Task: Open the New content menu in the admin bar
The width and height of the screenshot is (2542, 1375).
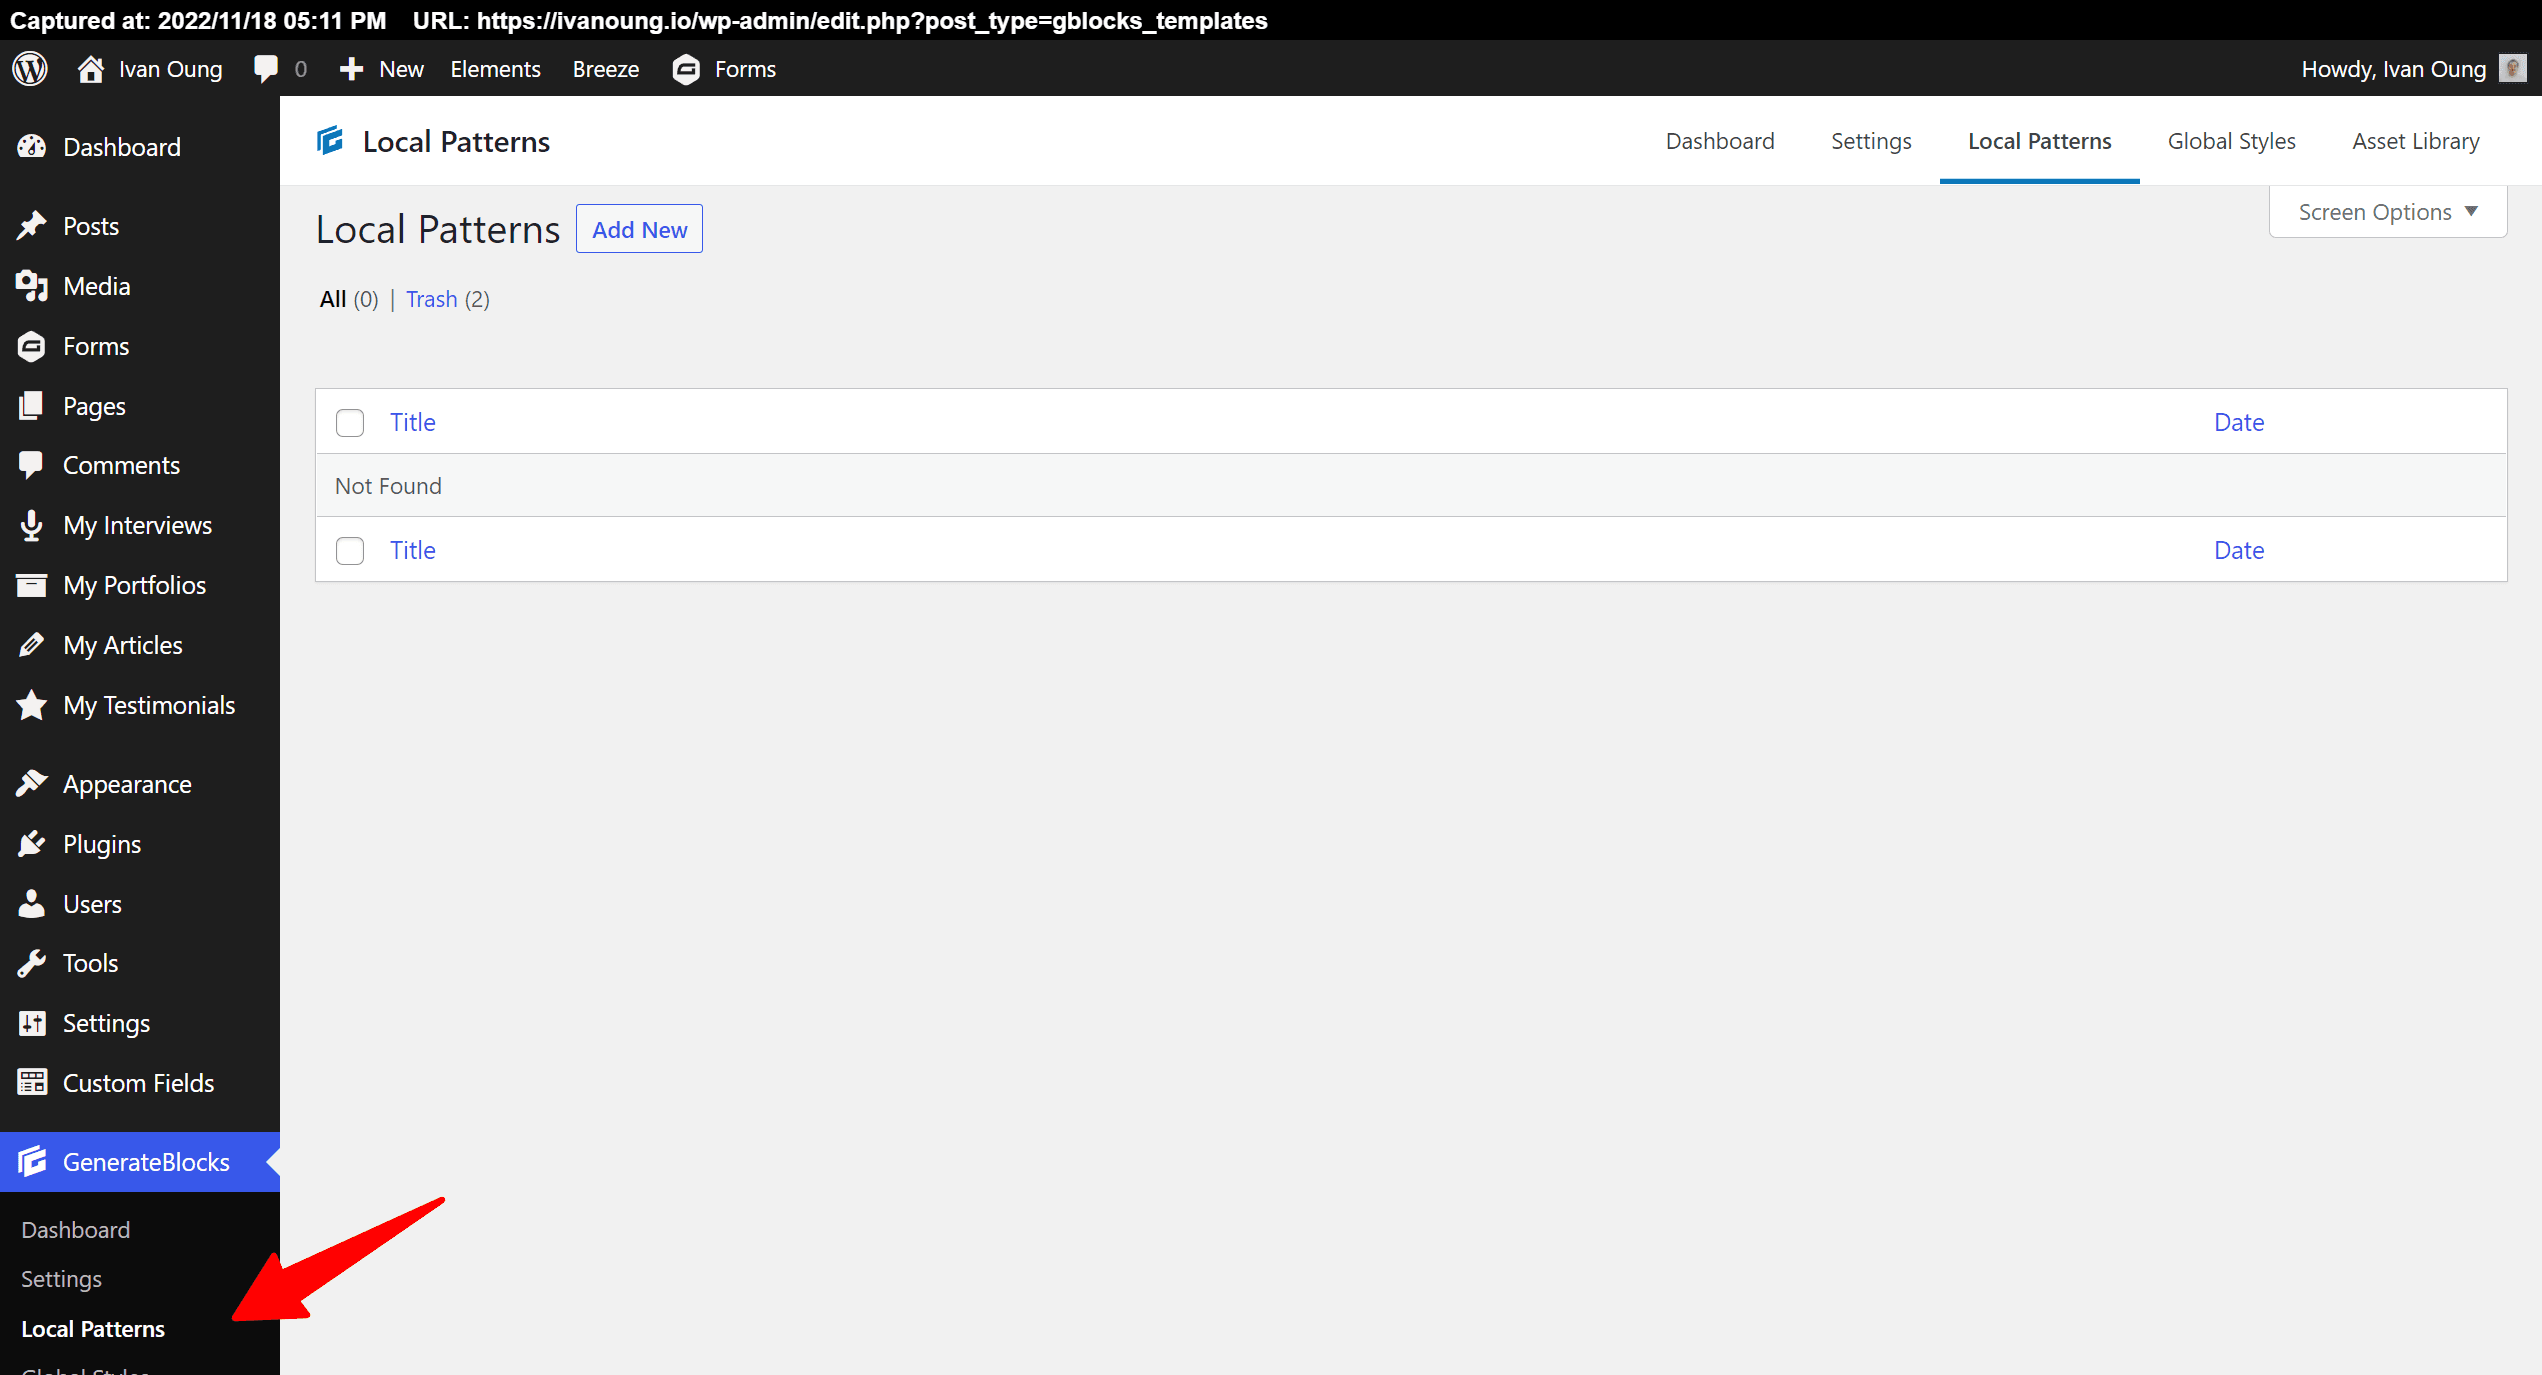Action: (382, 69)
